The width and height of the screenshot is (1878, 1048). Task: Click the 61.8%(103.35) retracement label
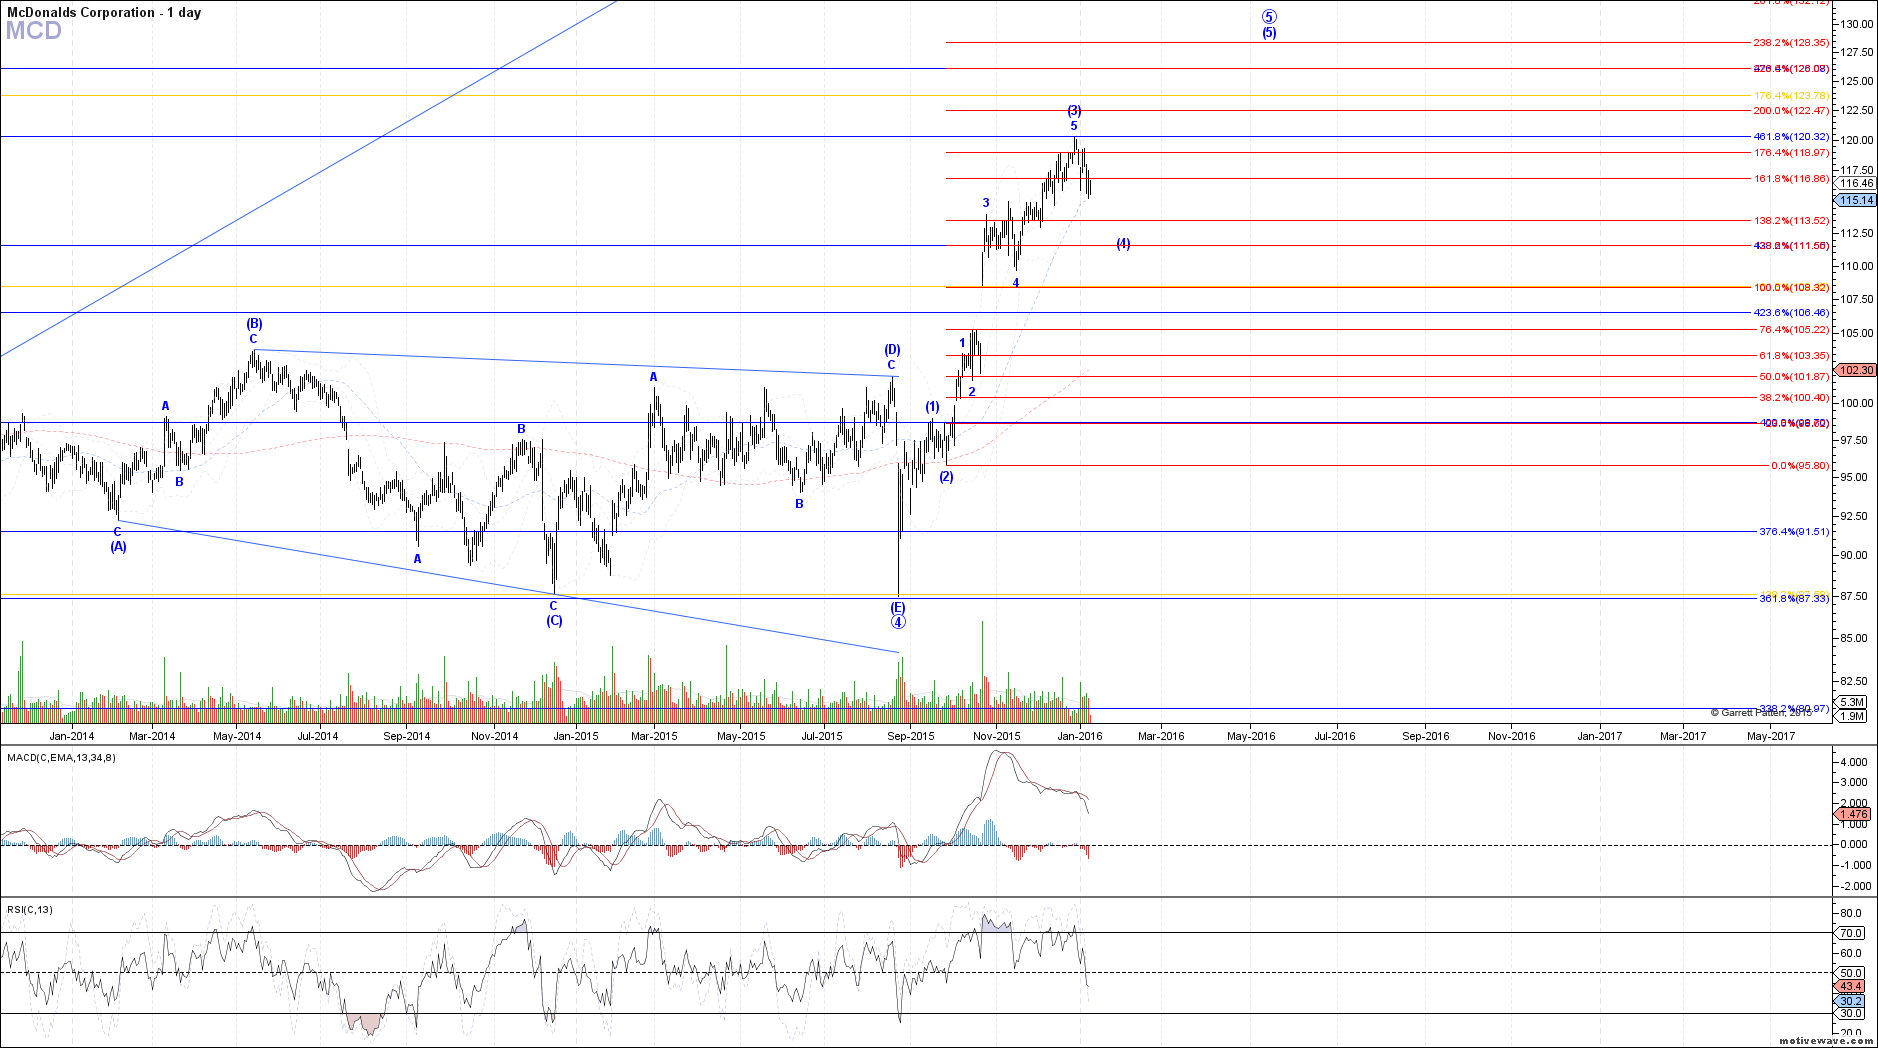pyautogui.click(x=1794, y=356)
